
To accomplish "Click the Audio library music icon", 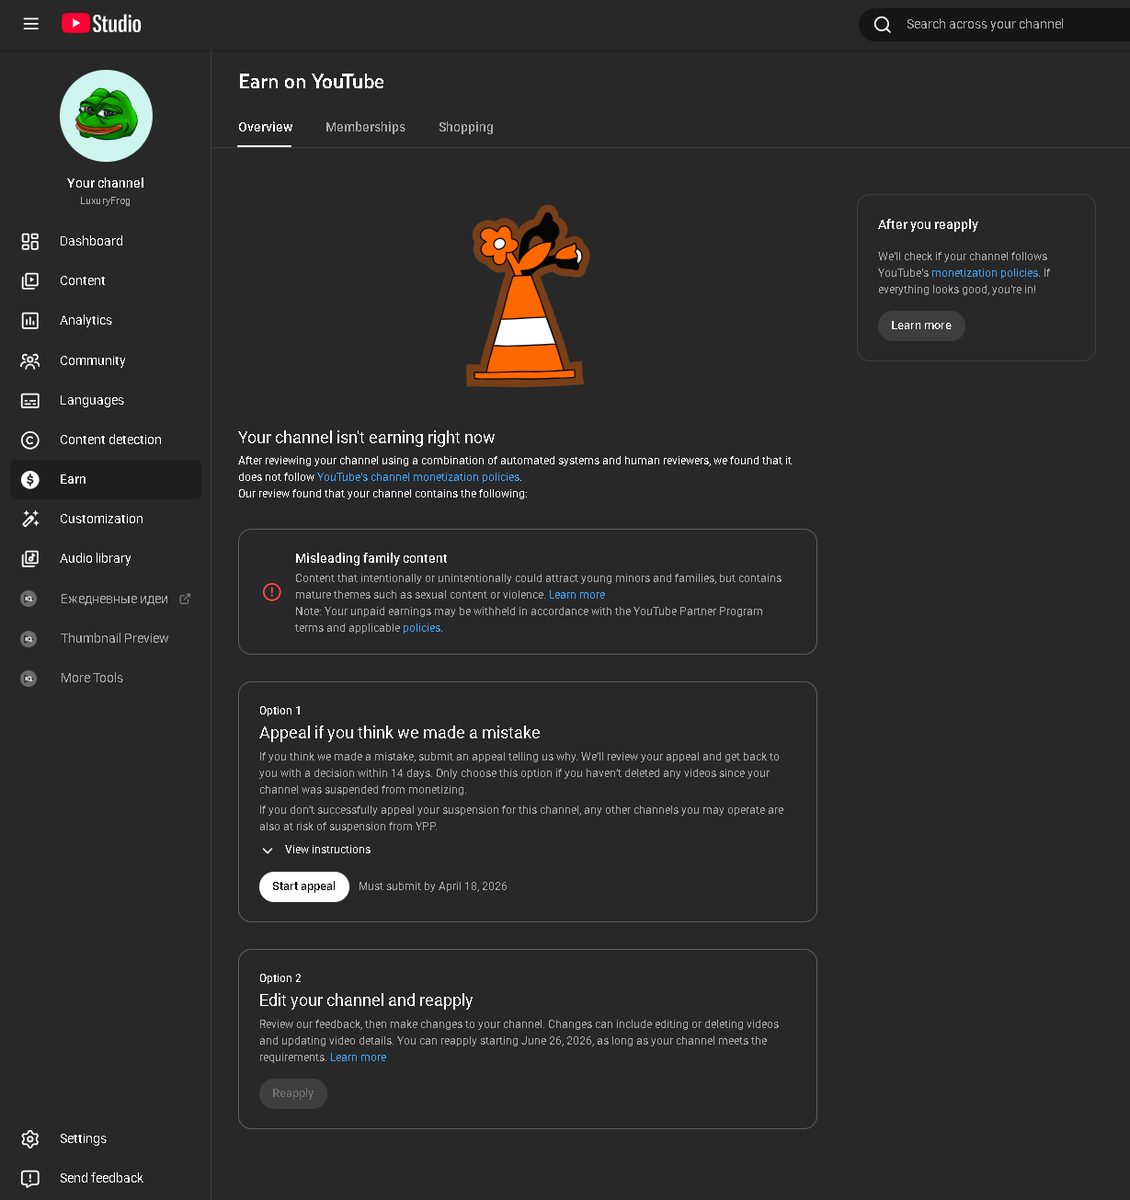I will pyautogui.click(x=30, y=559).
